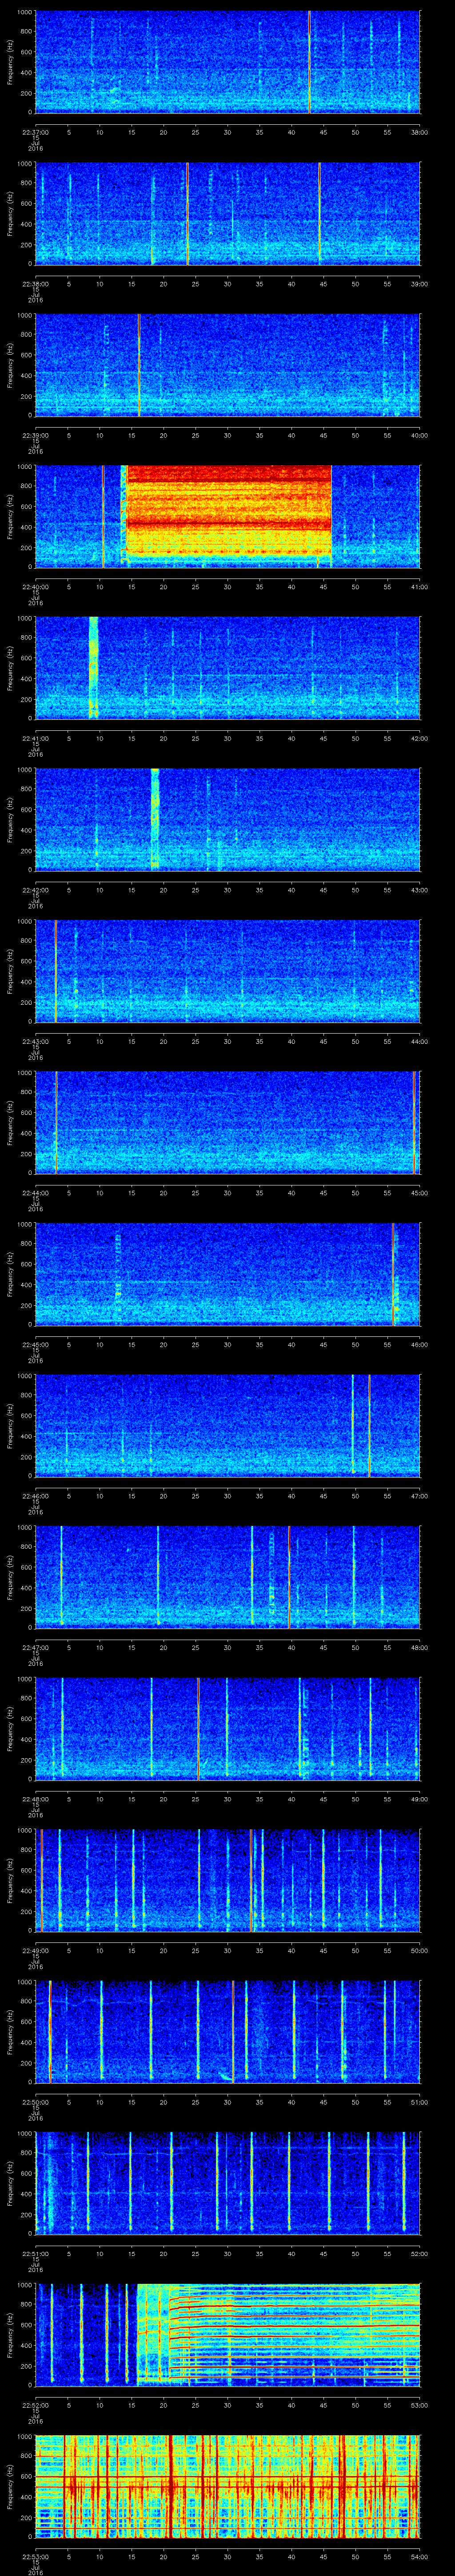The image size is (455, 2576).
Task: Select the spectrogram panel starting 22:42:00
Action: tap(228, 819)
